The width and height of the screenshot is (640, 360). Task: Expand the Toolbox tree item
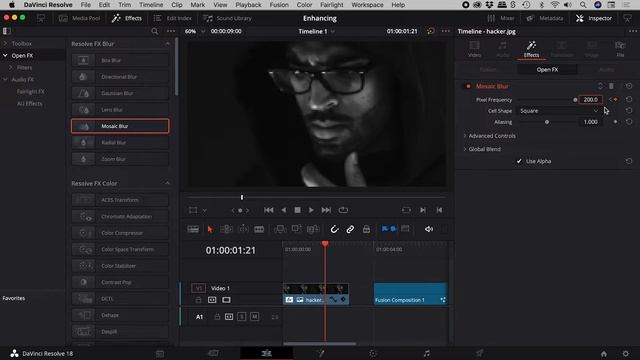(x=6, y=43)
